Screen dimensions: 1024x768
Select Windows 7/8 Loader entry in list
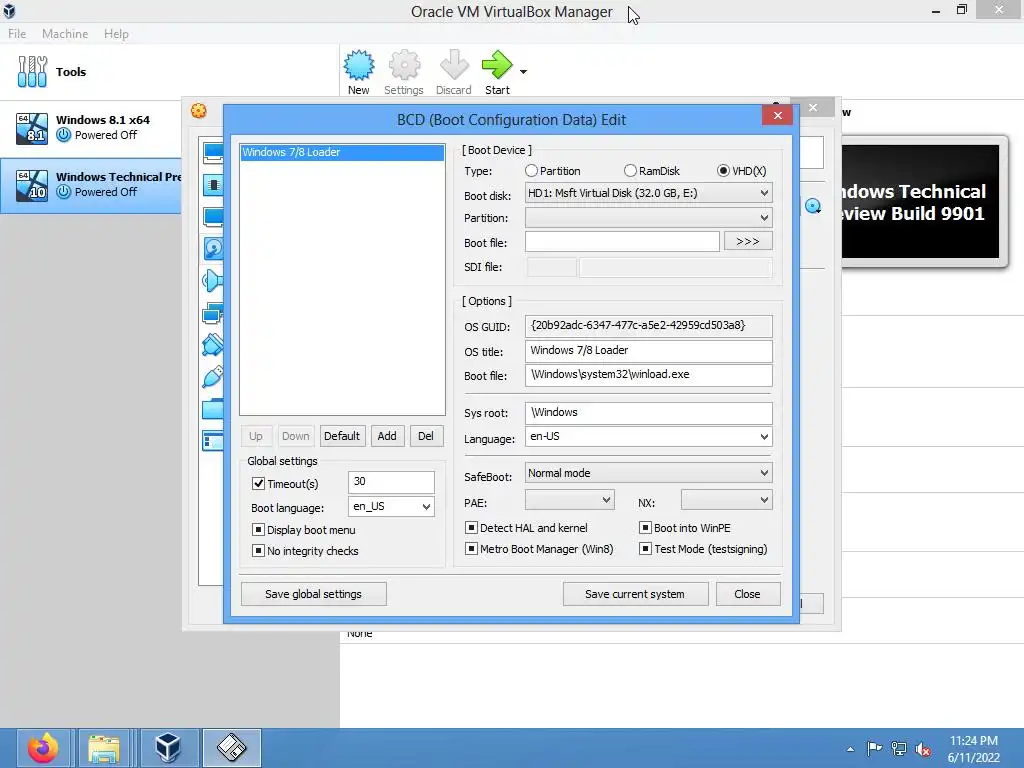342,152
